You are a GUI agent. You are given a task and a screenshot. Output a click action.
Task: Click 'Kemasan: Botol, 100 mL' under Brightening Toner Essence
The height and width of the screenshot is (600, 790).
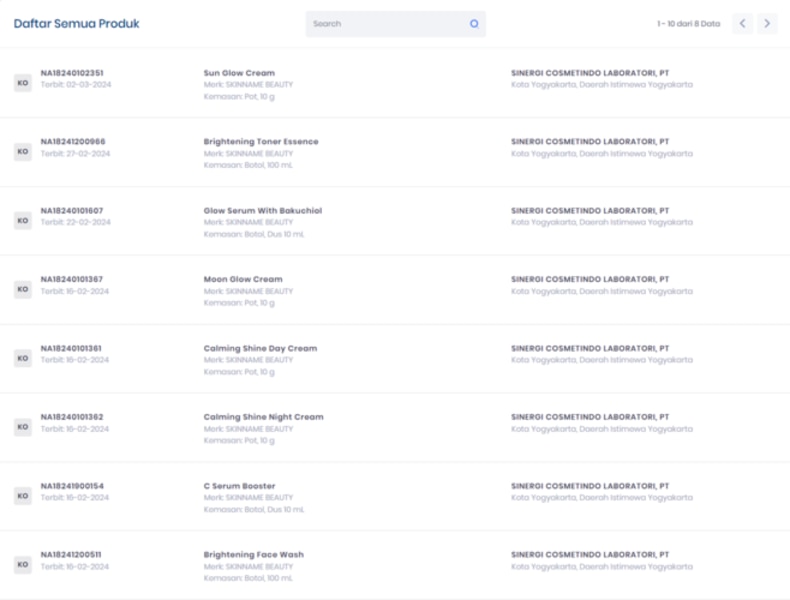pos(248,165)
